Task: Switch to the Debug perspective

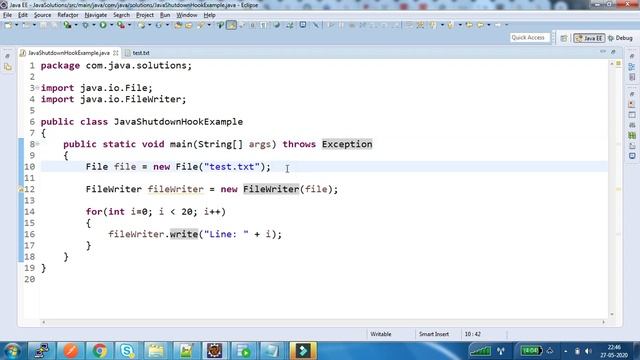Action: tap(620, 38)
